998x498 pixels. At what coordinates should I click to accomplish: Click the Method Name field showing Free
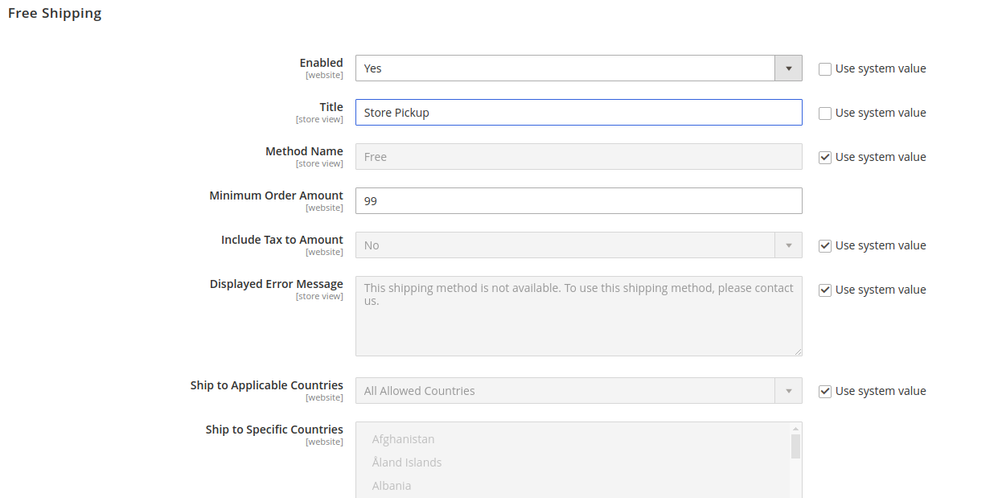click(x=578, y=157)
